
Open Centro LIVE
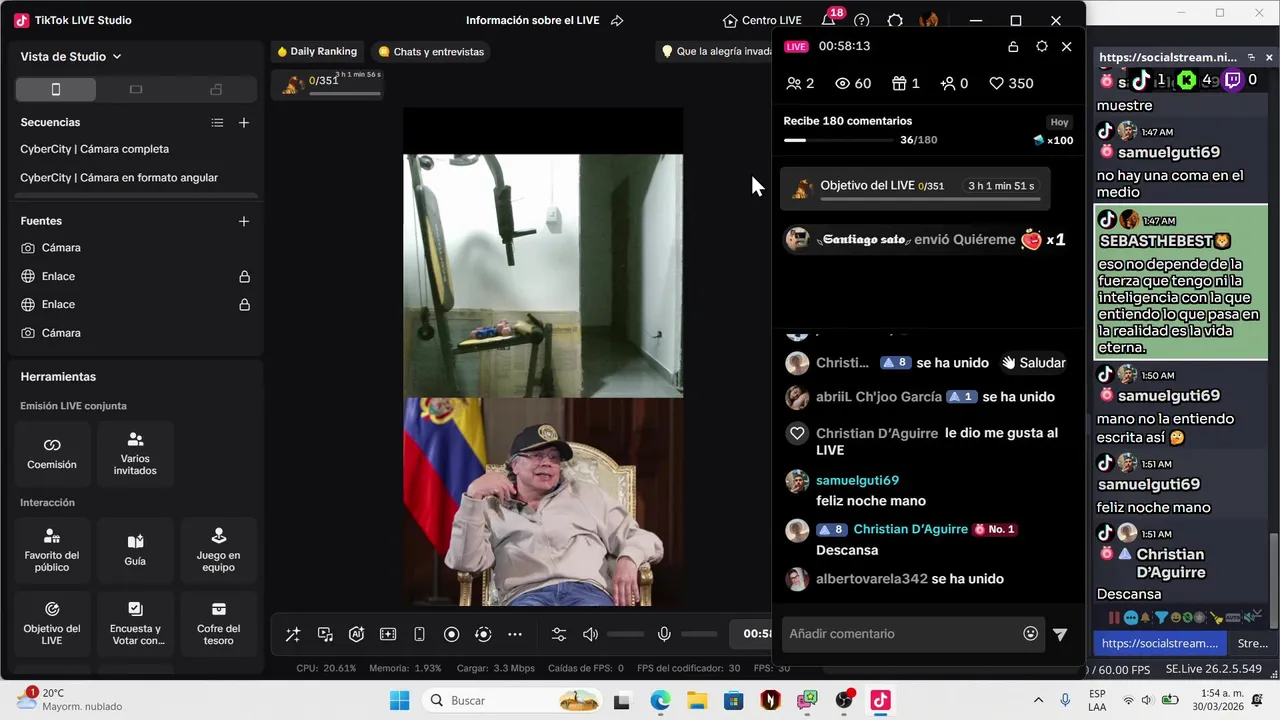tap(762, 21)
